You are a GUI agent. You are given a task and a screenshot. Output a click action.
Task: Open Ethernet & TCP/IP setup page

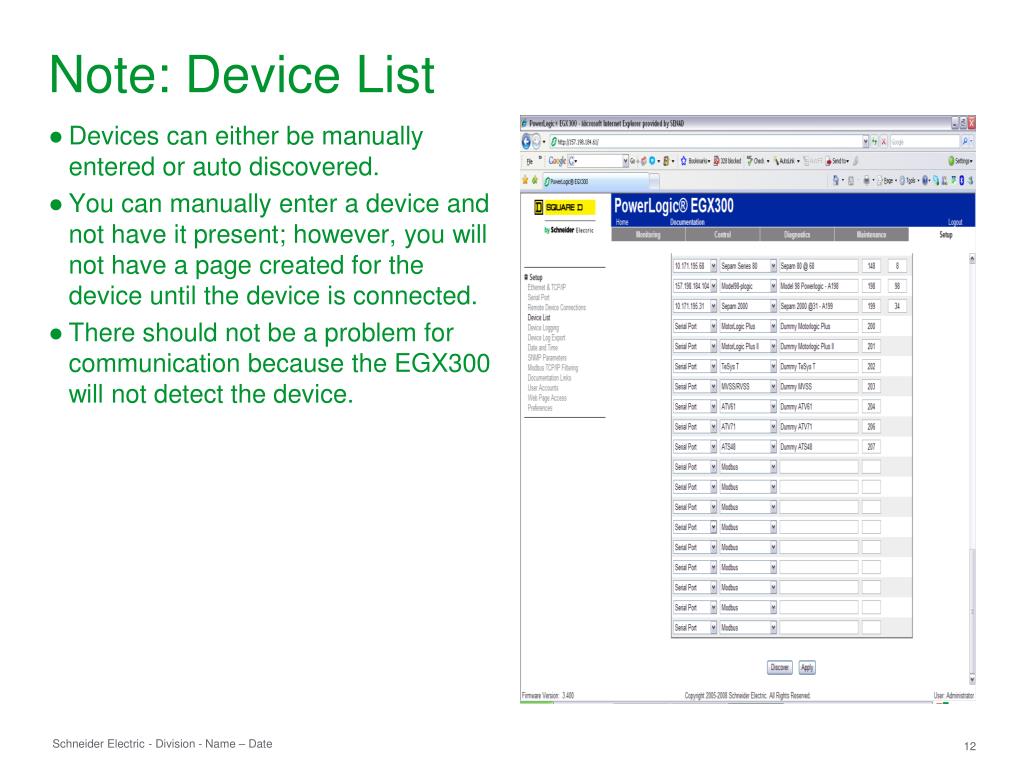[x=547, y=287]
